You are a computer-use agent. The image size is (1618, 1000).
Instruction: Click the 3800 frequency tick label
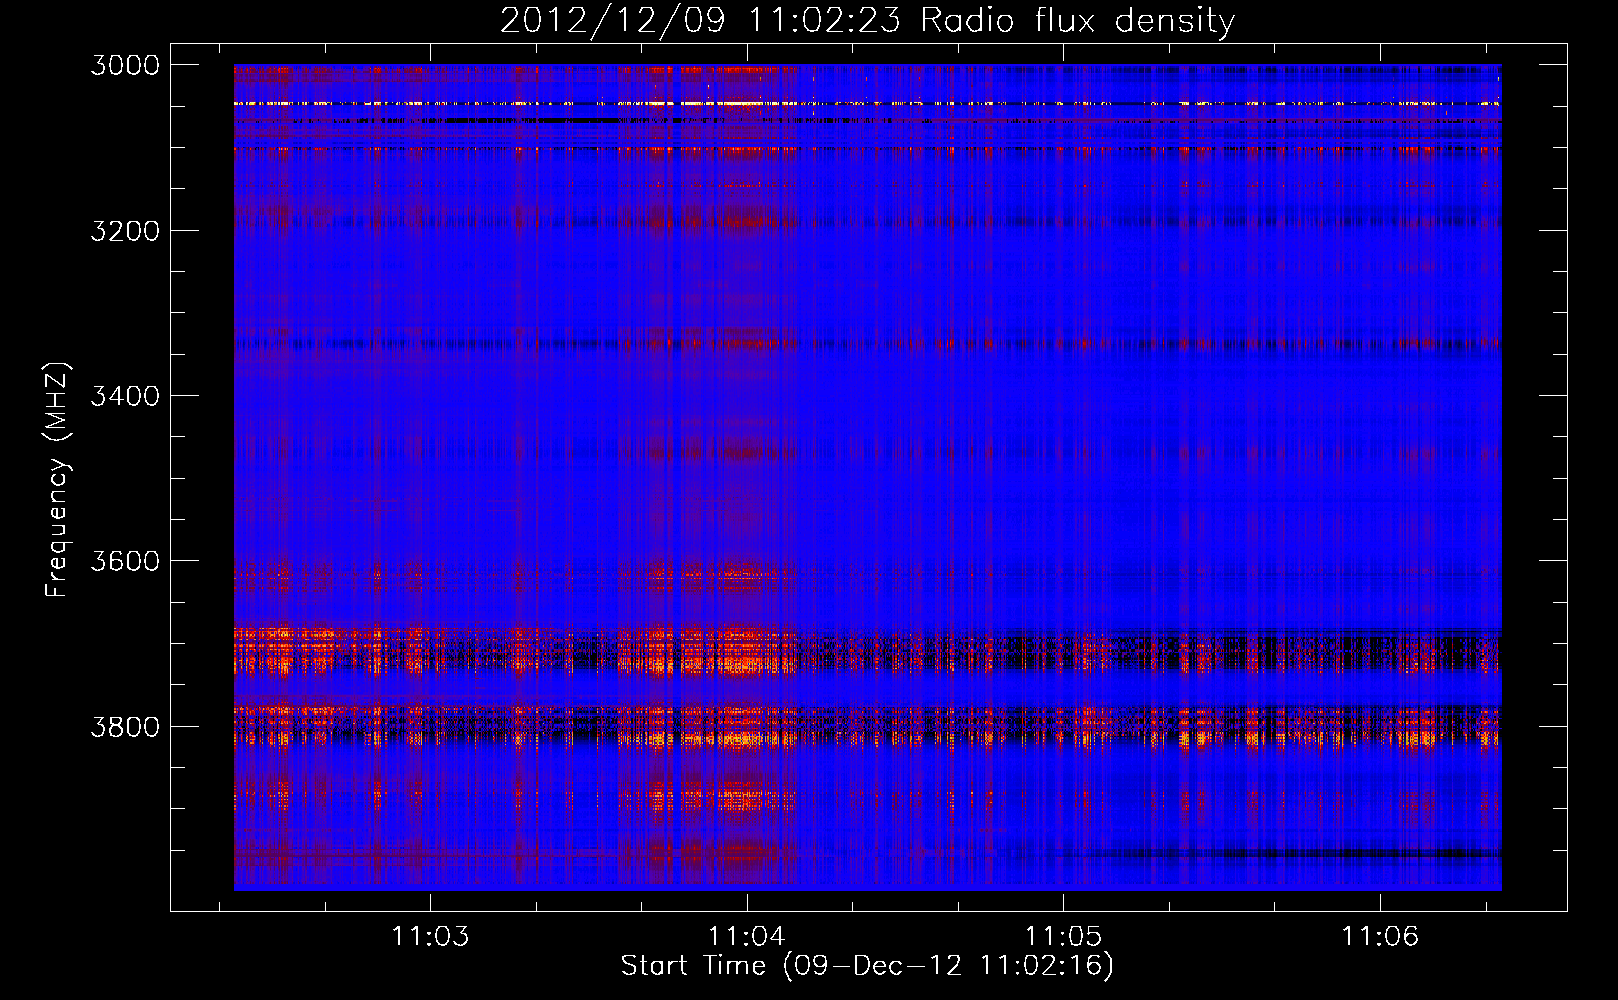pos(125,726)
